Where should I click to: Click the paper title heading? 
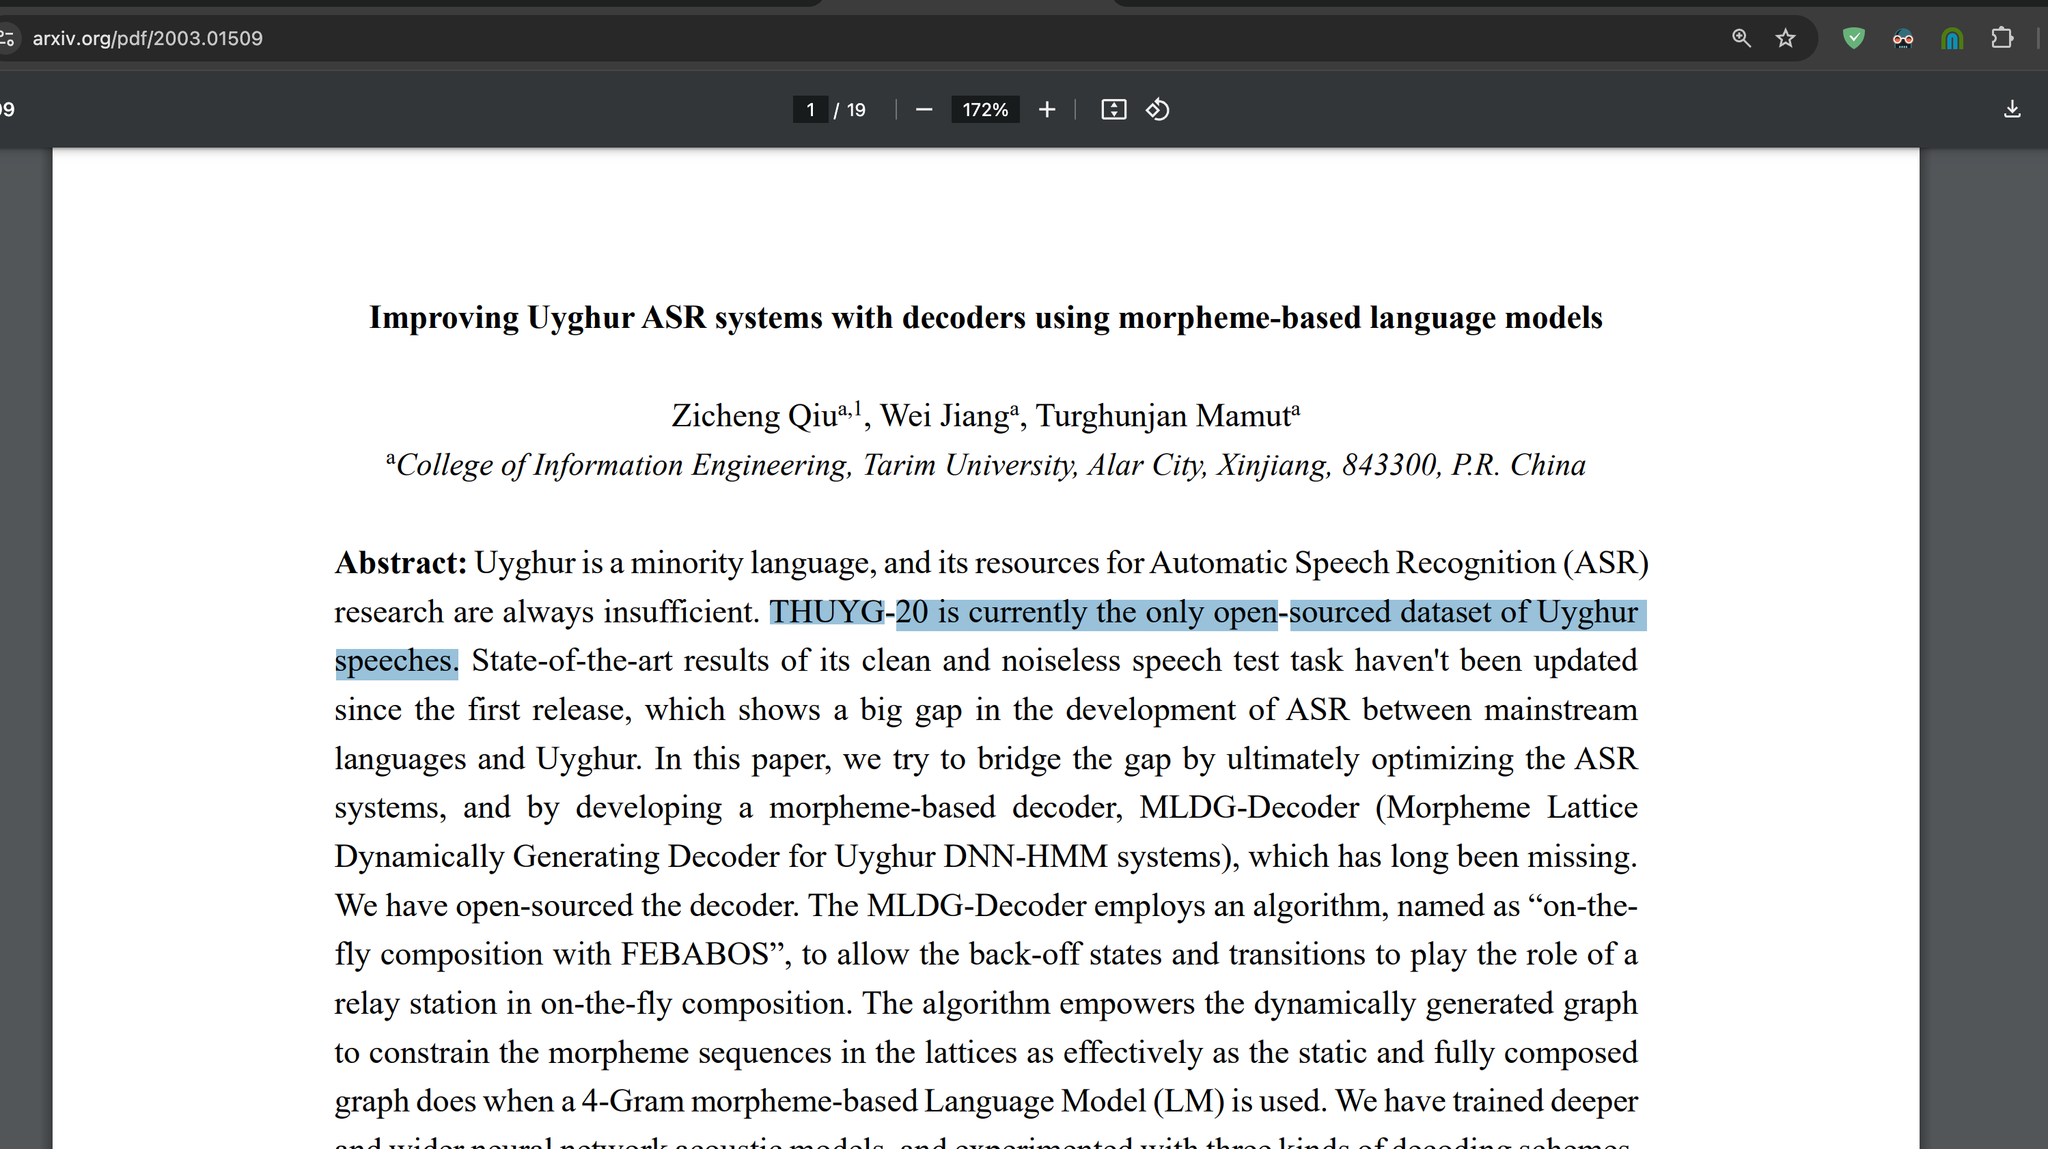pyautogui.click(x=985, y=317)
